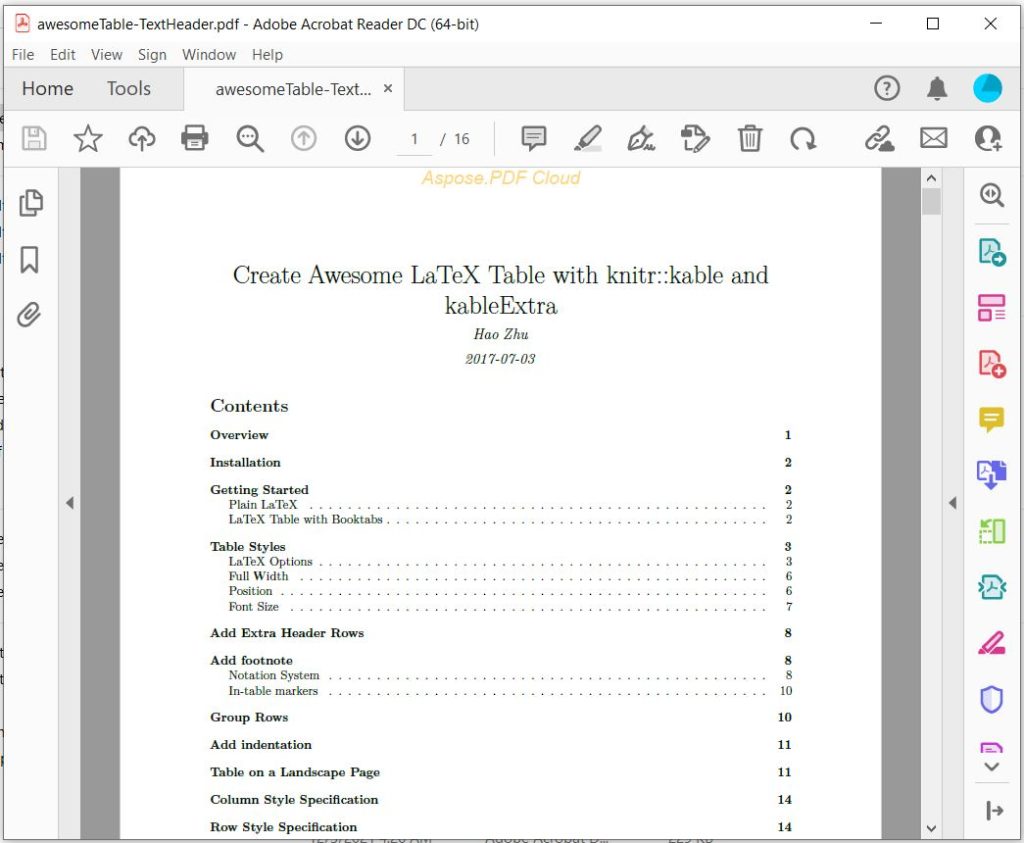Screen dimensions: 1024x843
Task: Rotate the current page
Action: (x=804, y=139)
